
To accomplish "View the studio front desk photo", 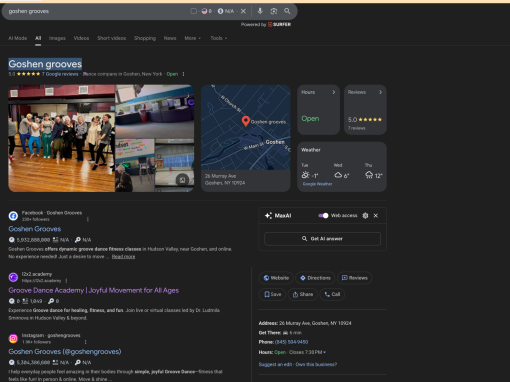I will click(155, 111).
